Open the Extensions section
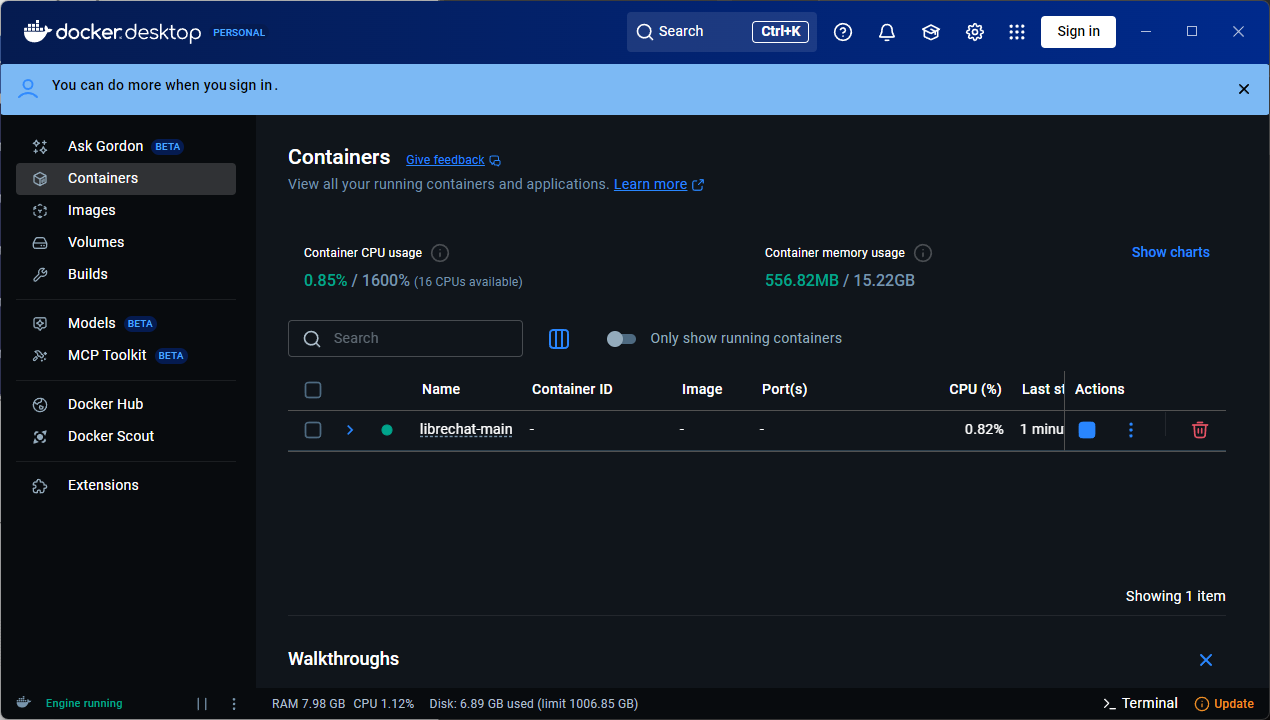1270x720 pixels. click(126, 485)
